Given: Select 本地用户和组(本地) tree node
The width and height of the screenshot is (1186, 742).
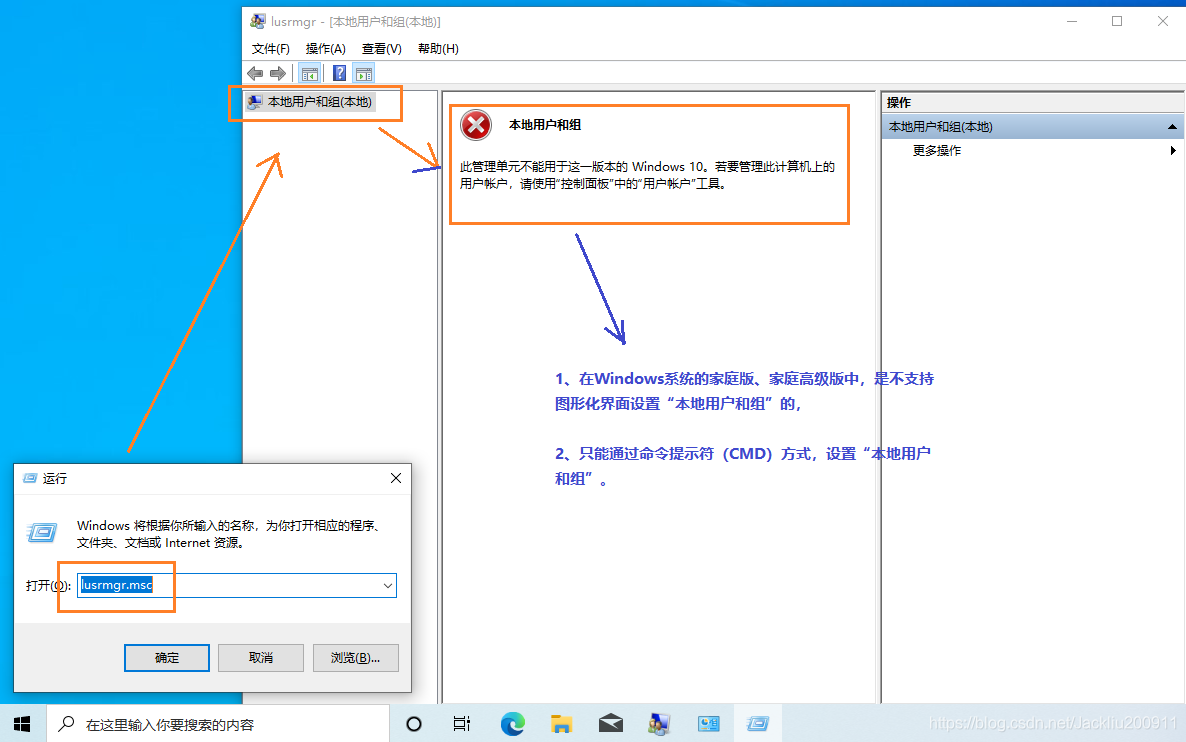Looking at the screenshot, I should pyautogui.click(x=309, y=101).
